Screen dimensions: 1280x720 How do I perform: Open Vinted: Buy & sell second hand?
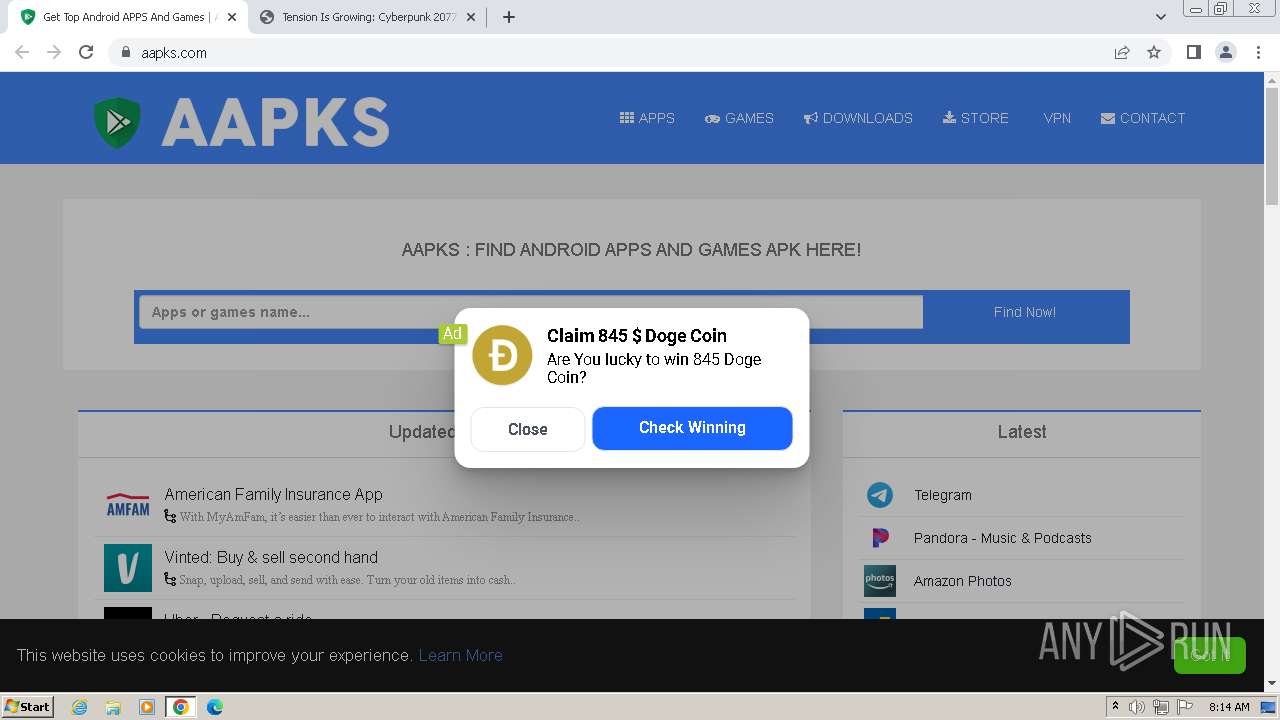pyautogui.click(x=271, y=557)
